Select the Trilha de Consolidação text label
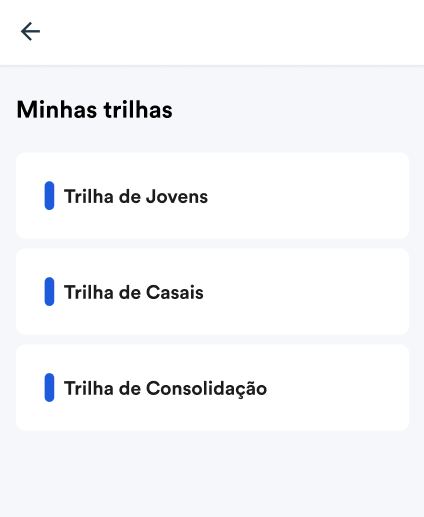This screenshot has width=424, height=517. [165, 389]
